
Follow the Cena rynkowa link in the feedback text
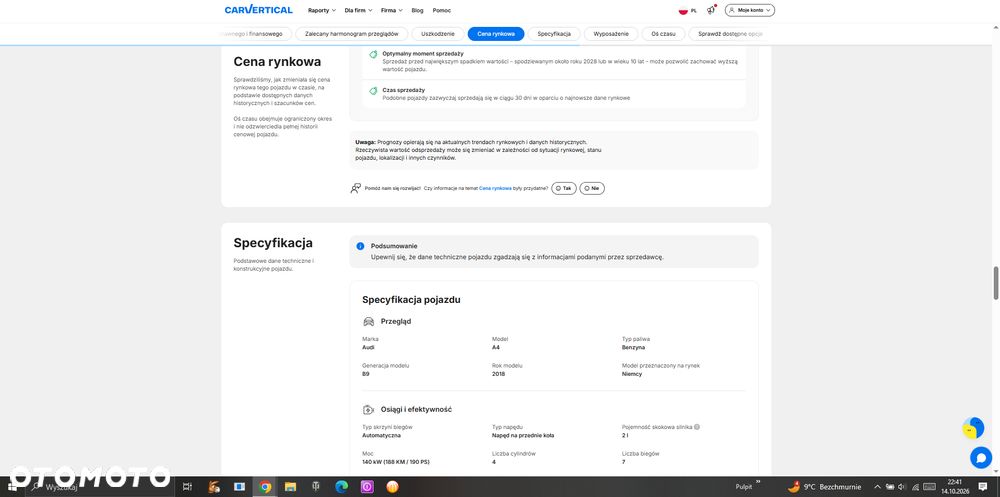[x=495, y=189]
